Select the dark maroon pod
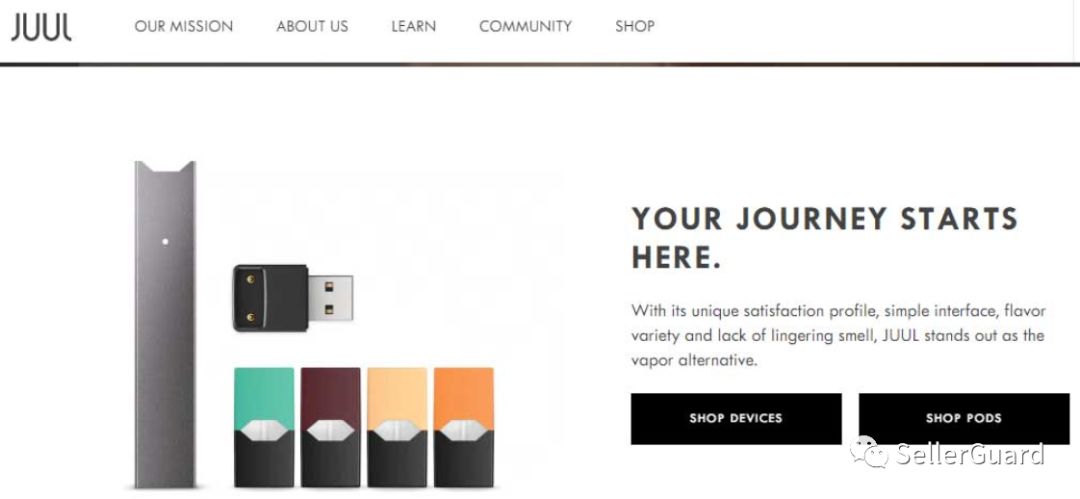 click(331, 427)
